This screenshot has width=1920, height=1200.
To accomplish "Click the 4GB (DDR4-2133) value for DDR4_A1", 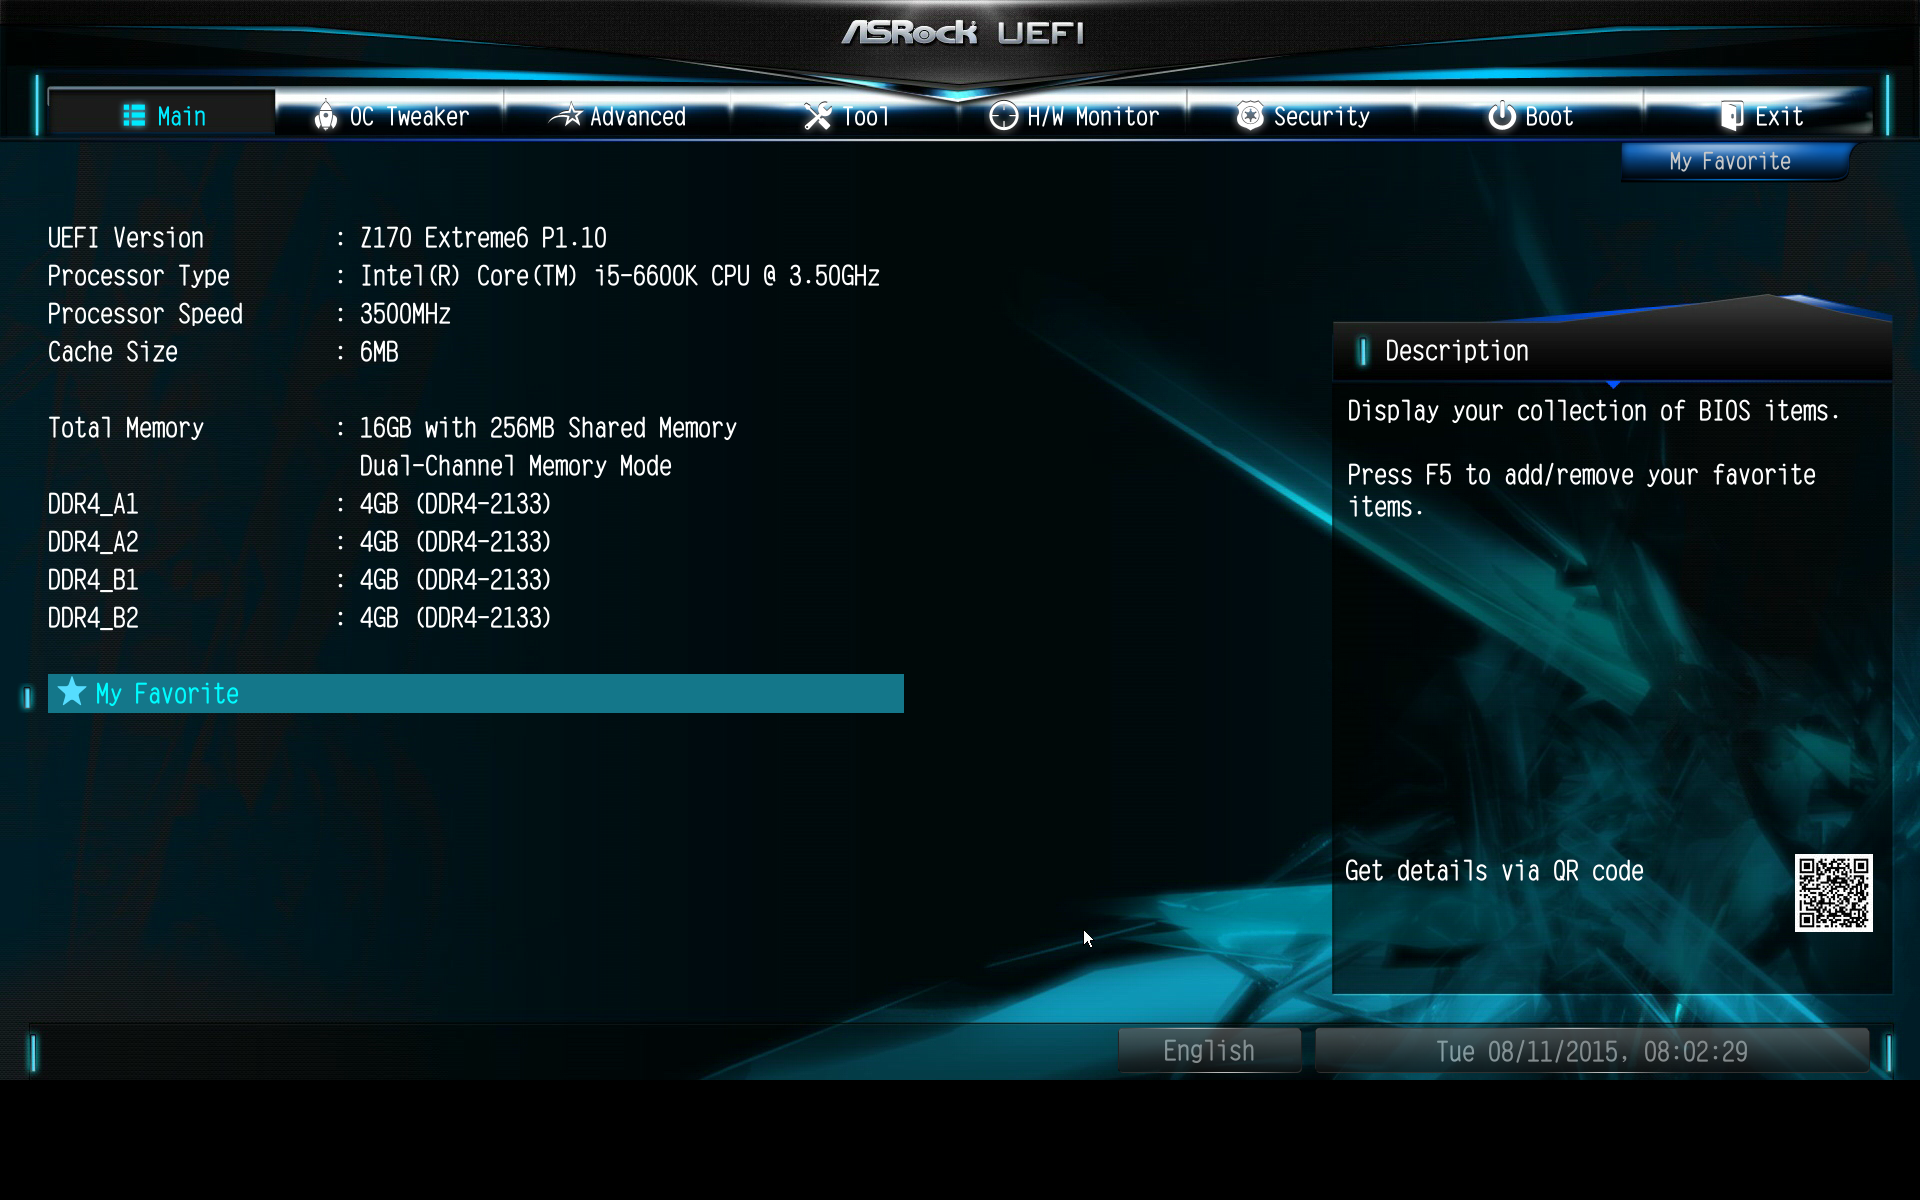I will tap(456, 504).
